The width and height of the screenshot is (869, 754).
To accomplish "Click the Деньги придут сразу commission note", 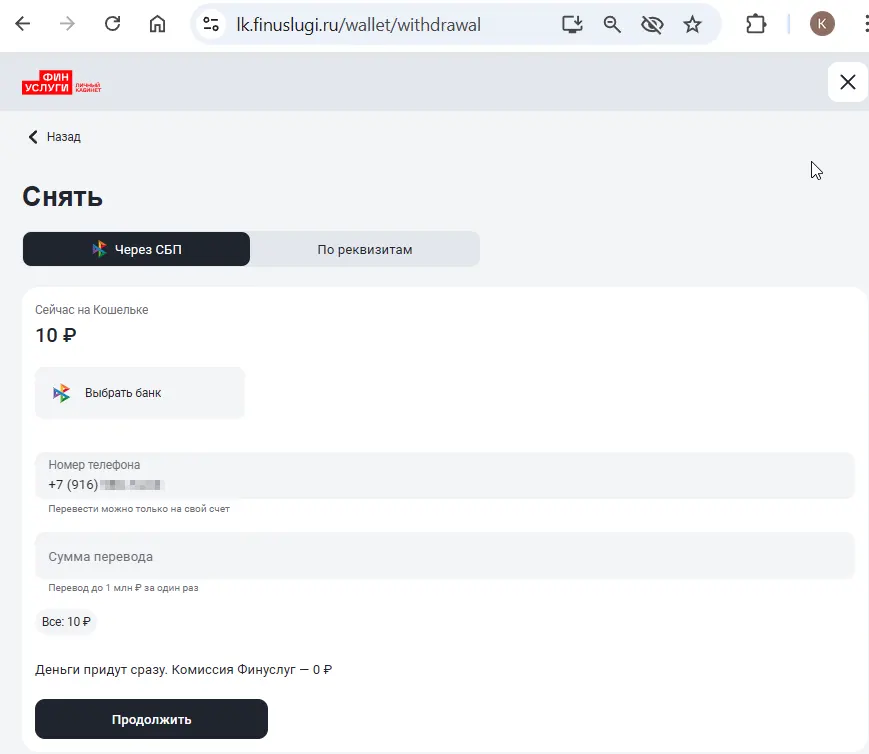I will click(183, 670).
